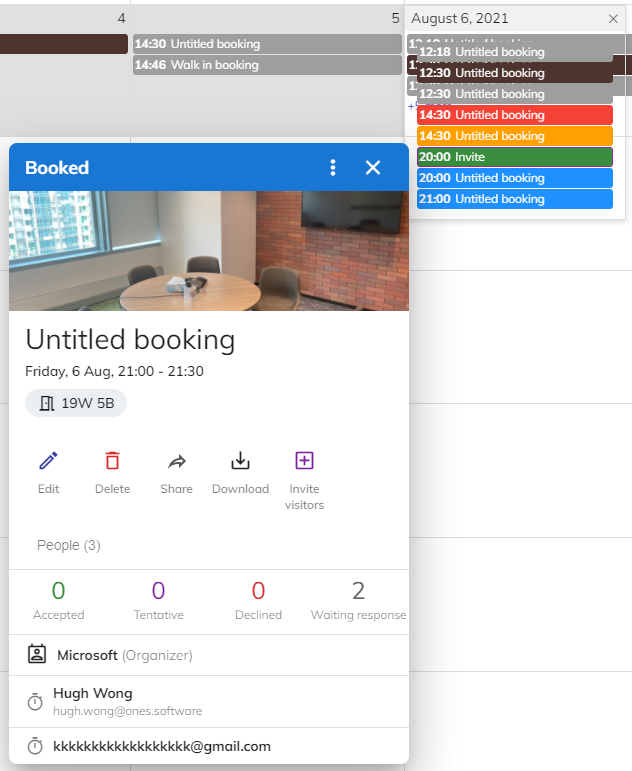Viewport: 632px width, 771px height.
Task: Click the red Delete trash icon
Action: [112, 461]
